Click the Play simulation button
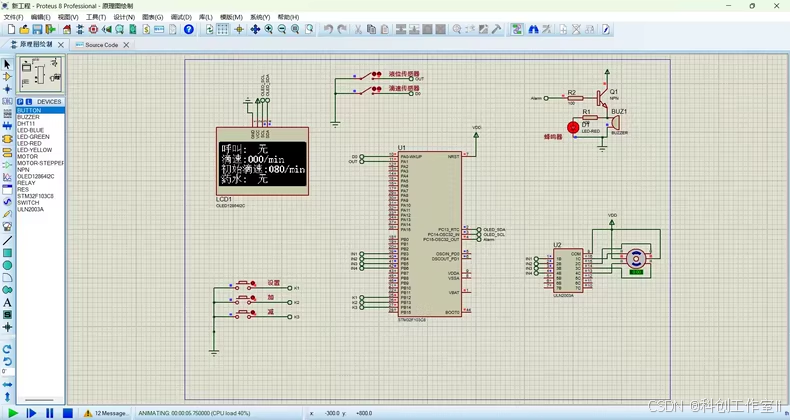 pyautogui.click(x=13, y=413)
